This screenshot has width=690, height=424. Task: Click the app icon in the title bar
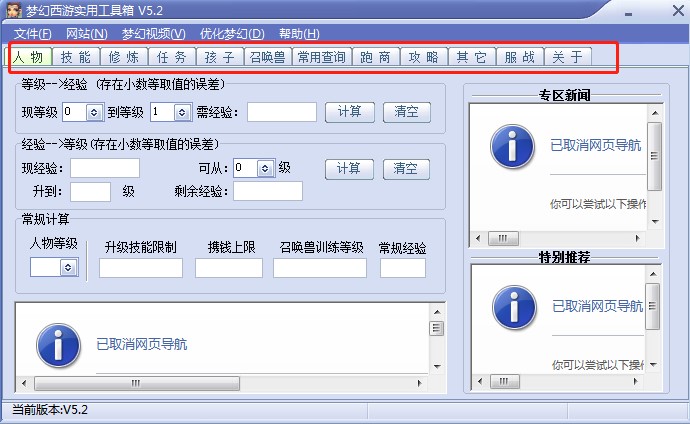(x=14, y=10)
